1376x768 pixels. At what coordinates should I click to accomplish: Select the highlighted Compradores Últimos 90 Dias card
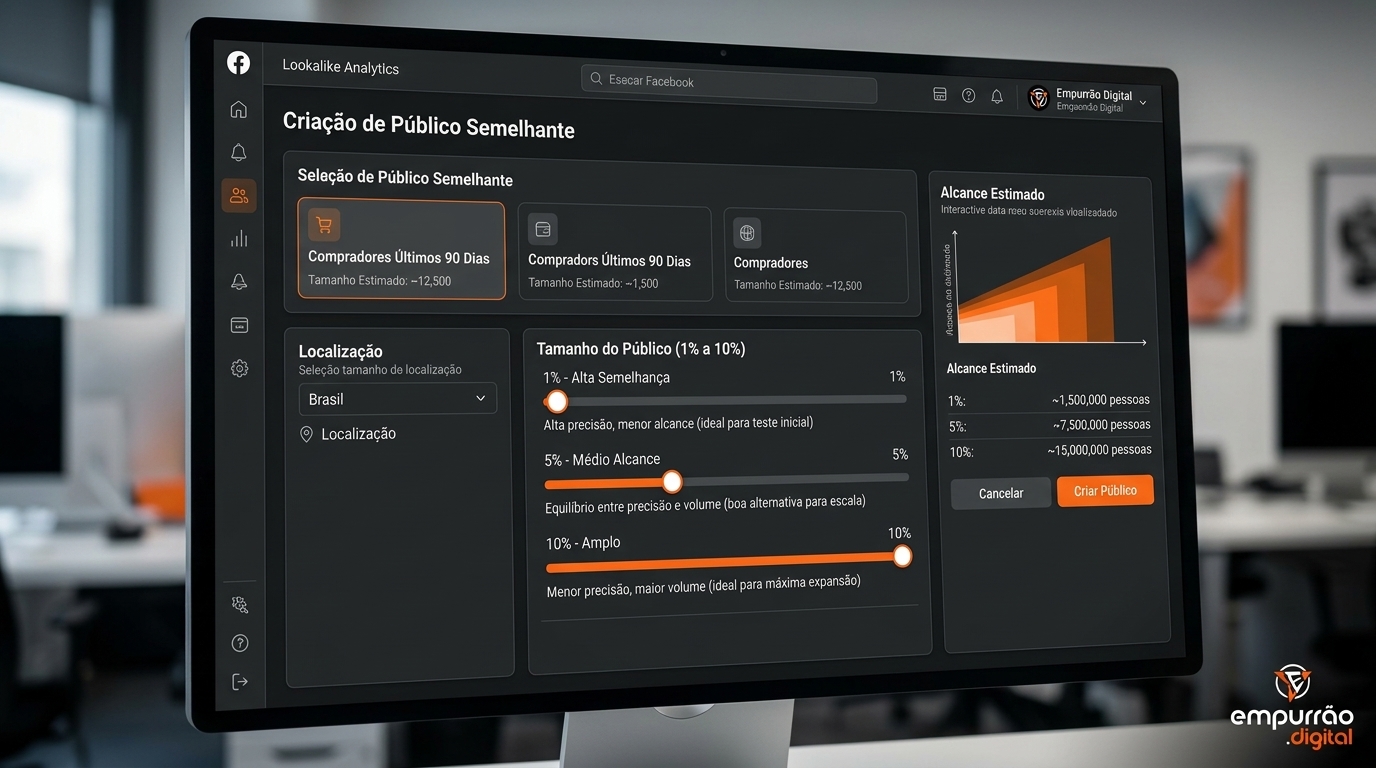click(x=401, y=250)
